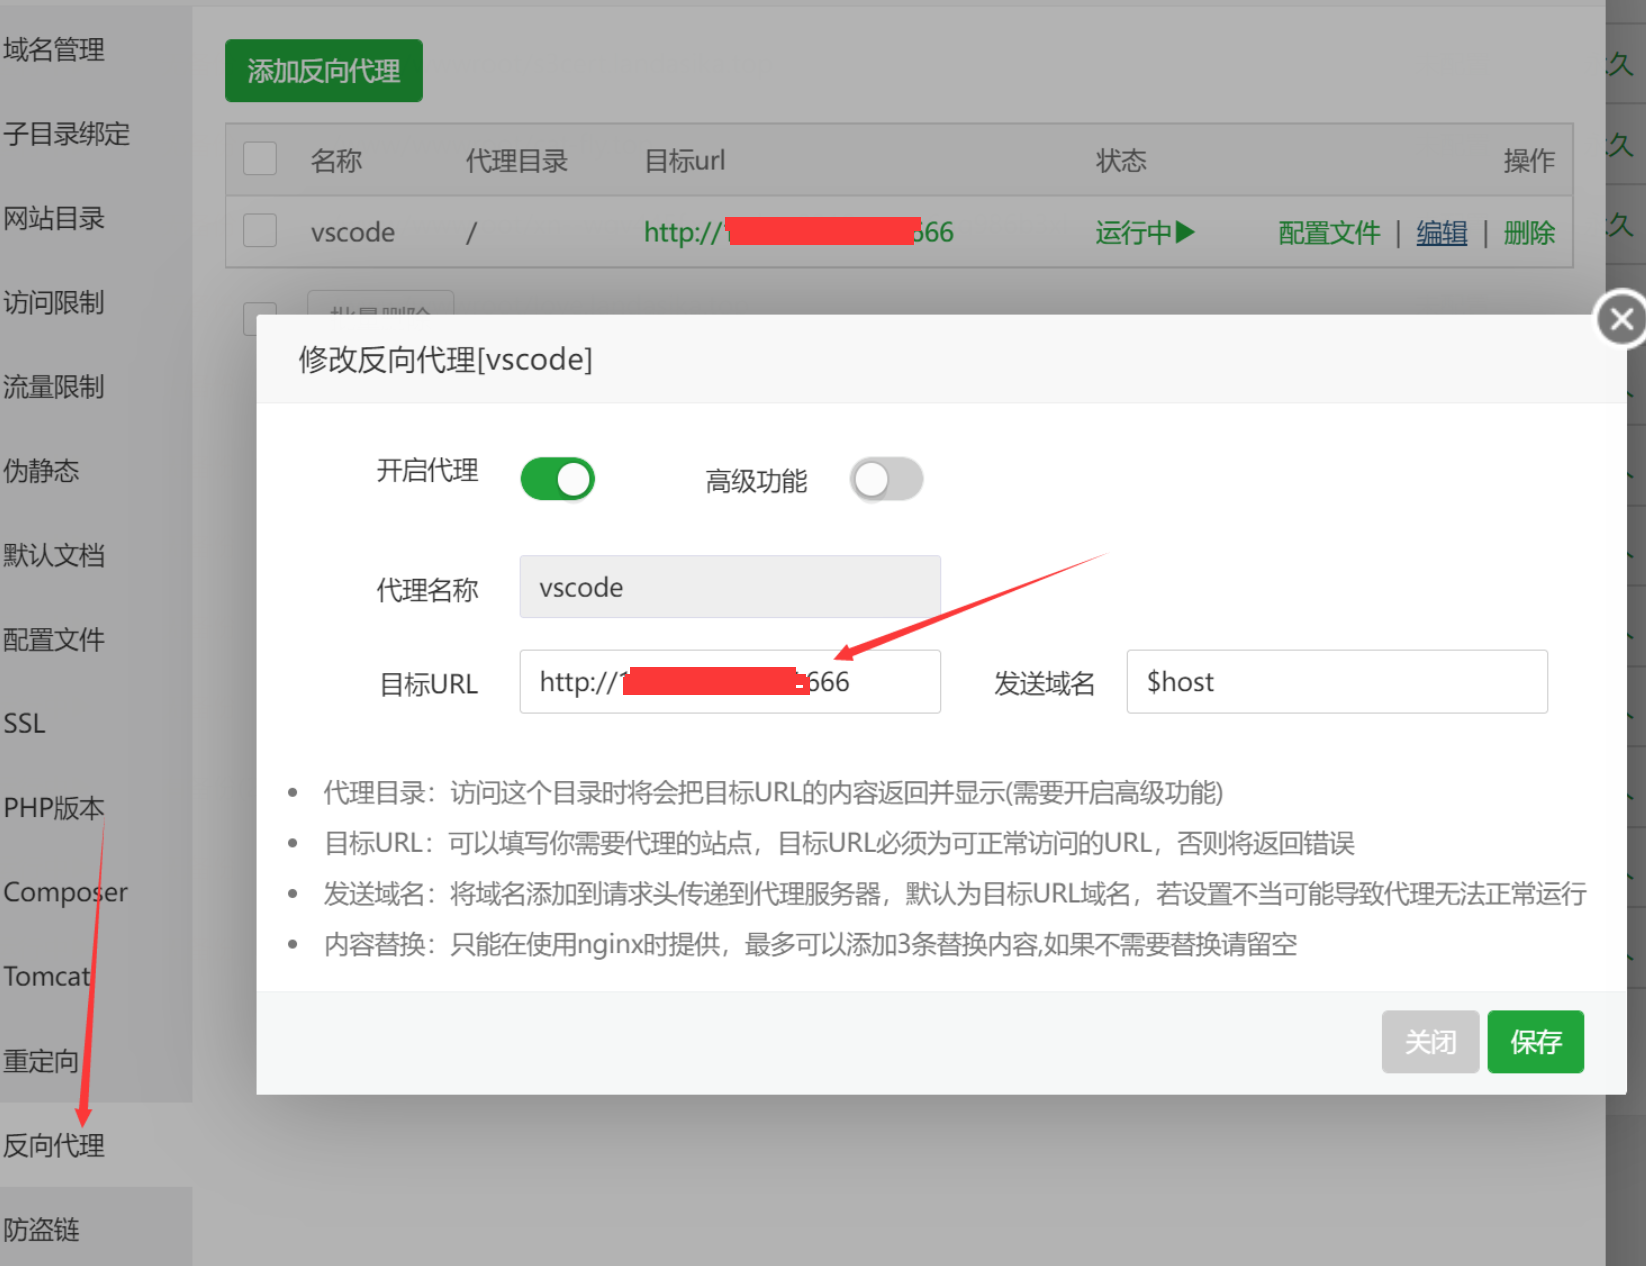This screenshot has height=1266, width=1646.
Task: Click the play icon next to 运行中 status
Action: tap(1186, 232)
